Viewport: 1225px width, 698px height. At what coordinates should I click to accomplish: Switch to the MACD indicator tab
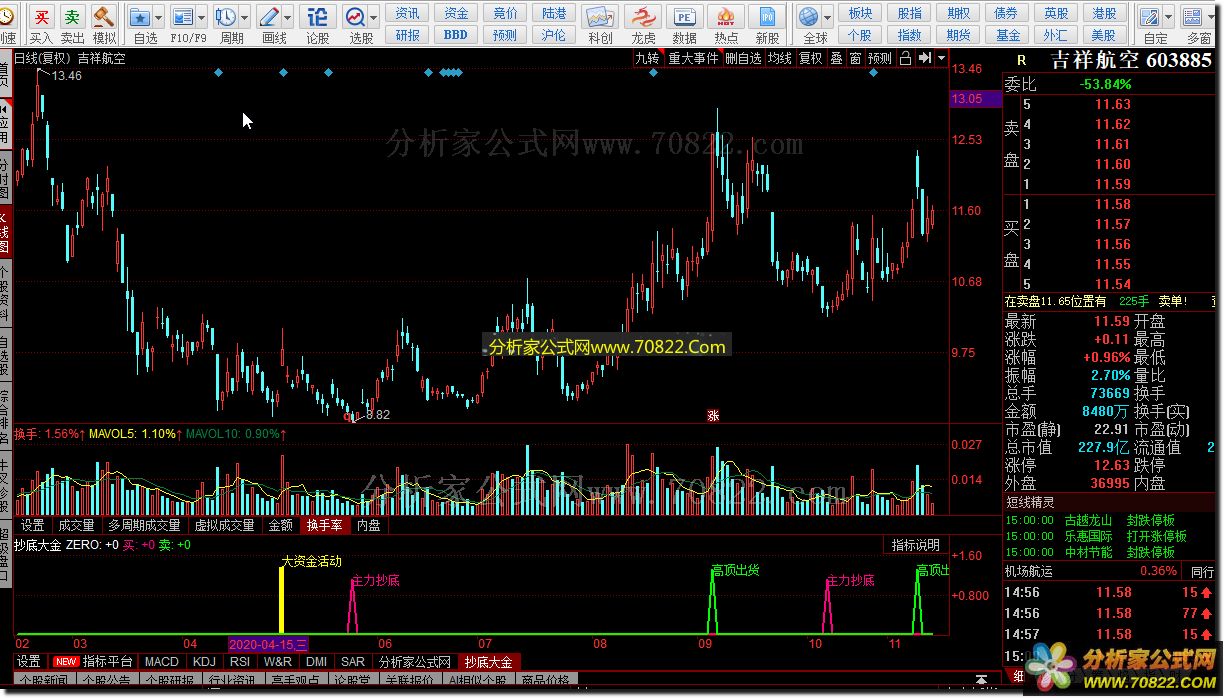click(x=162, y=661)
